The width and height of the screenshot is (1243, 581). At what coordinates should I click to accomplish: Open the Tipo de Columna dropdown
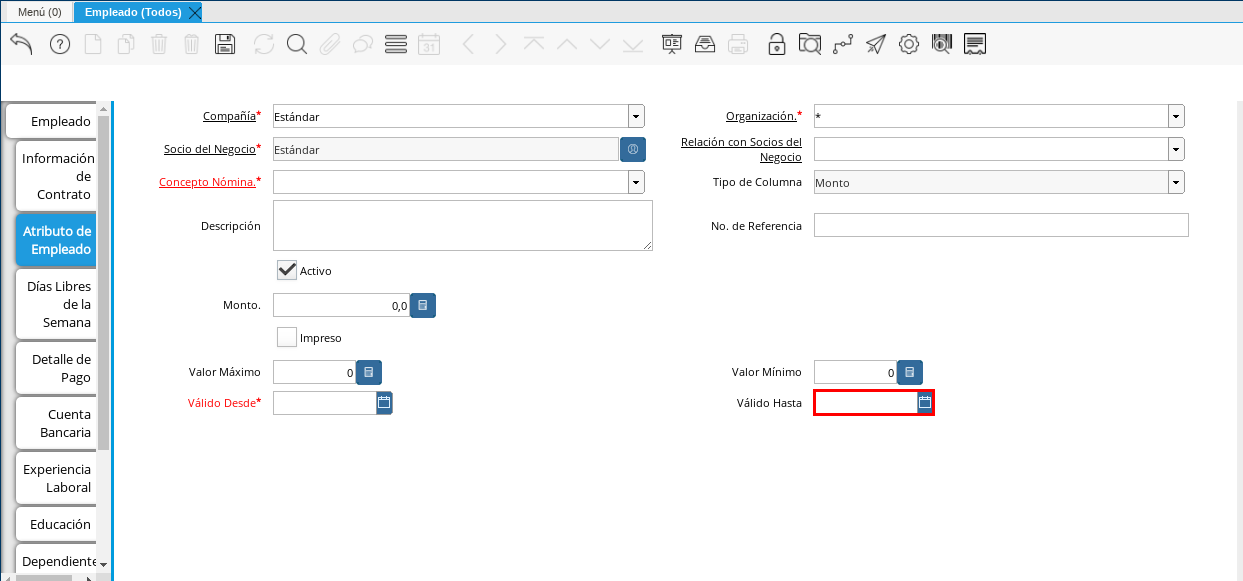pyautogui.click(x=1176, y=182)
